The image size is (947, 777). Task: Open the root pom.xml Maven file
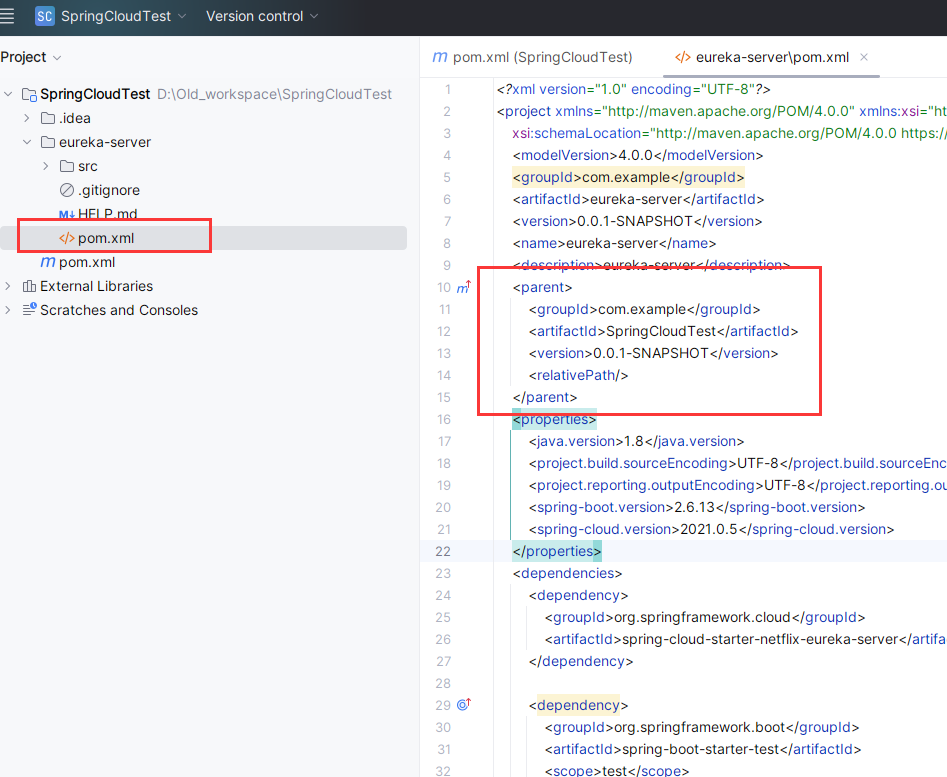(86, 262)
